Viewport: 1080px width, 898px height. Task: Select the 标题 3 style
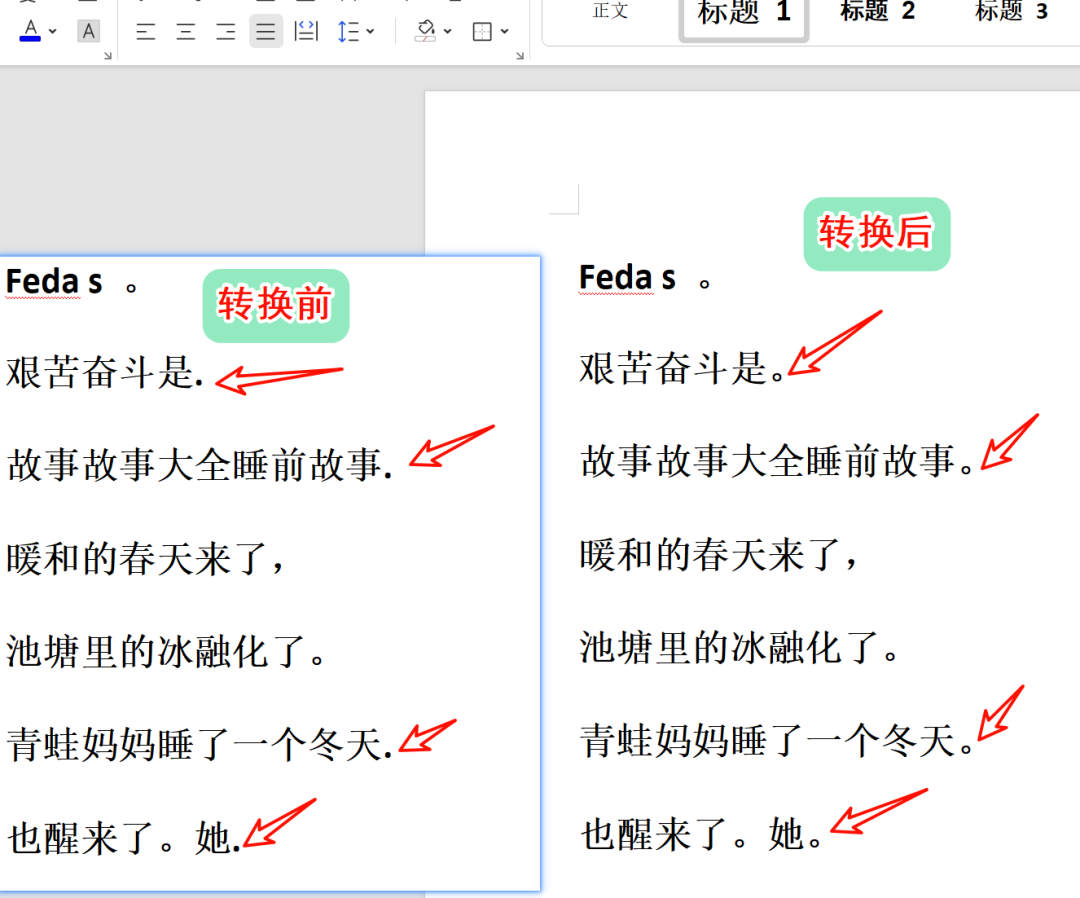click(x=1011, y=14)
